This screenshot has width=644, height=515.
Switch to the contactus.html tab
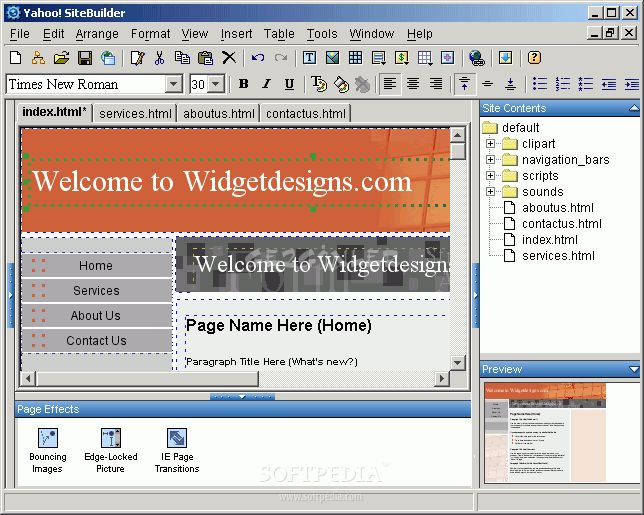pos(306,113)
